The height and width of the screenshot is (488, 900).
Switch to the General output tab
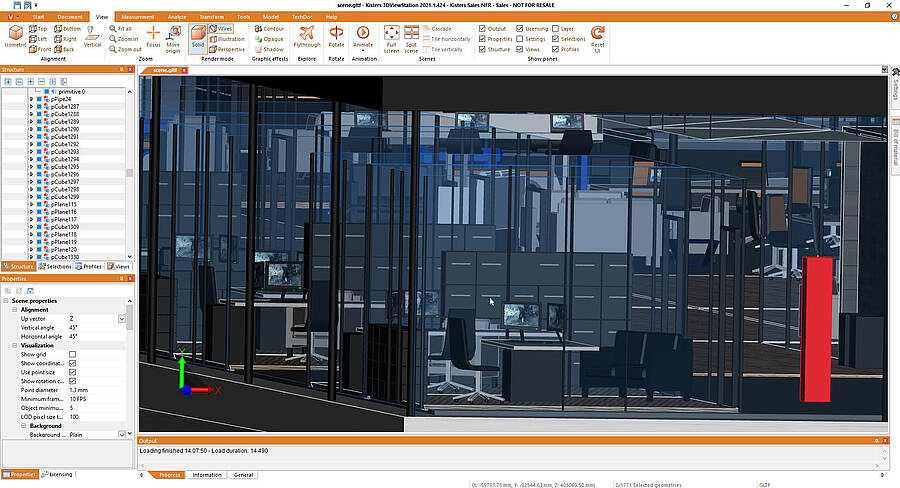point(243,475)
